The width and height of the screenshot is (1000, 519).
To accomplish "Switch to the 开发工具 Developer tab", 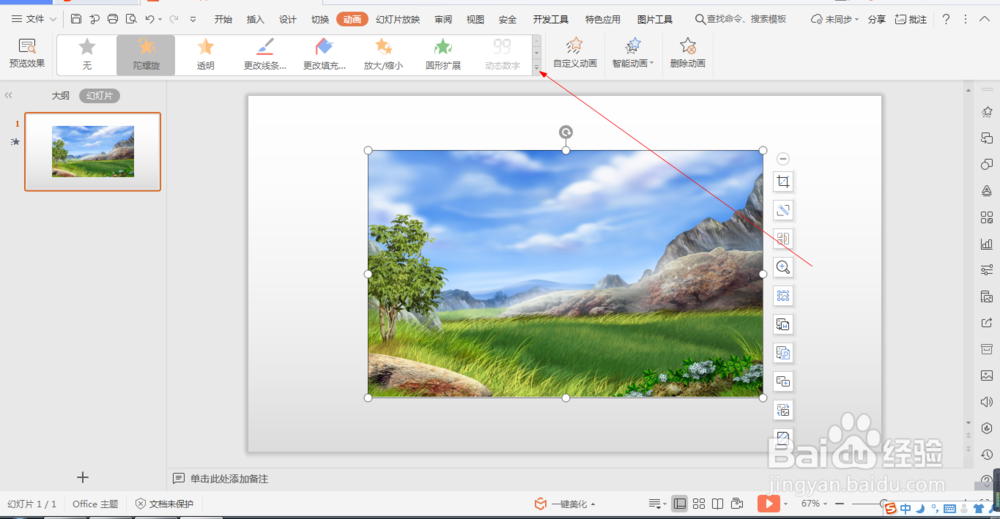I will pyautogui.click(x=550, y=20).
